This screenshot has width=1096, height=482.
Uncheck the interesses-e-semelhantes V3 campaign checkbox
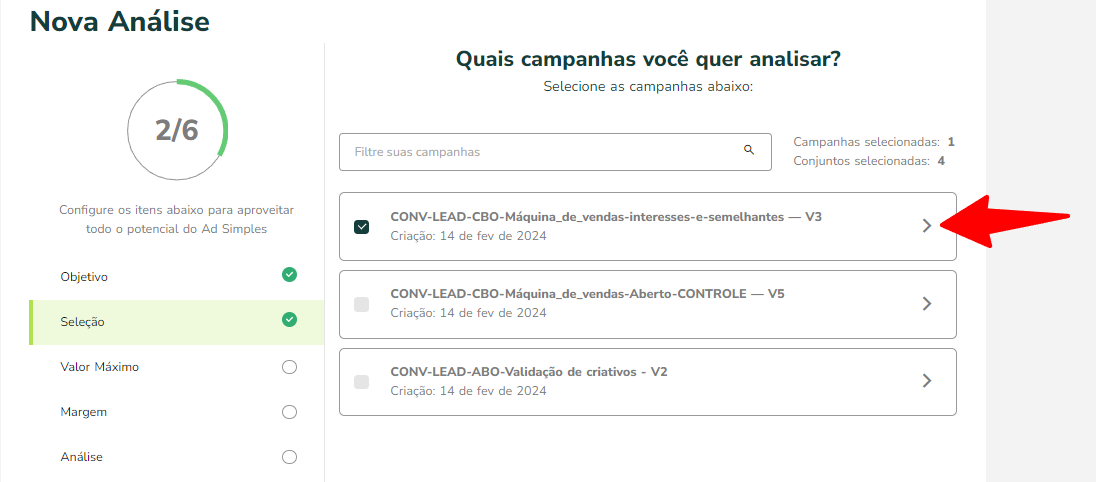pos(361,227)
